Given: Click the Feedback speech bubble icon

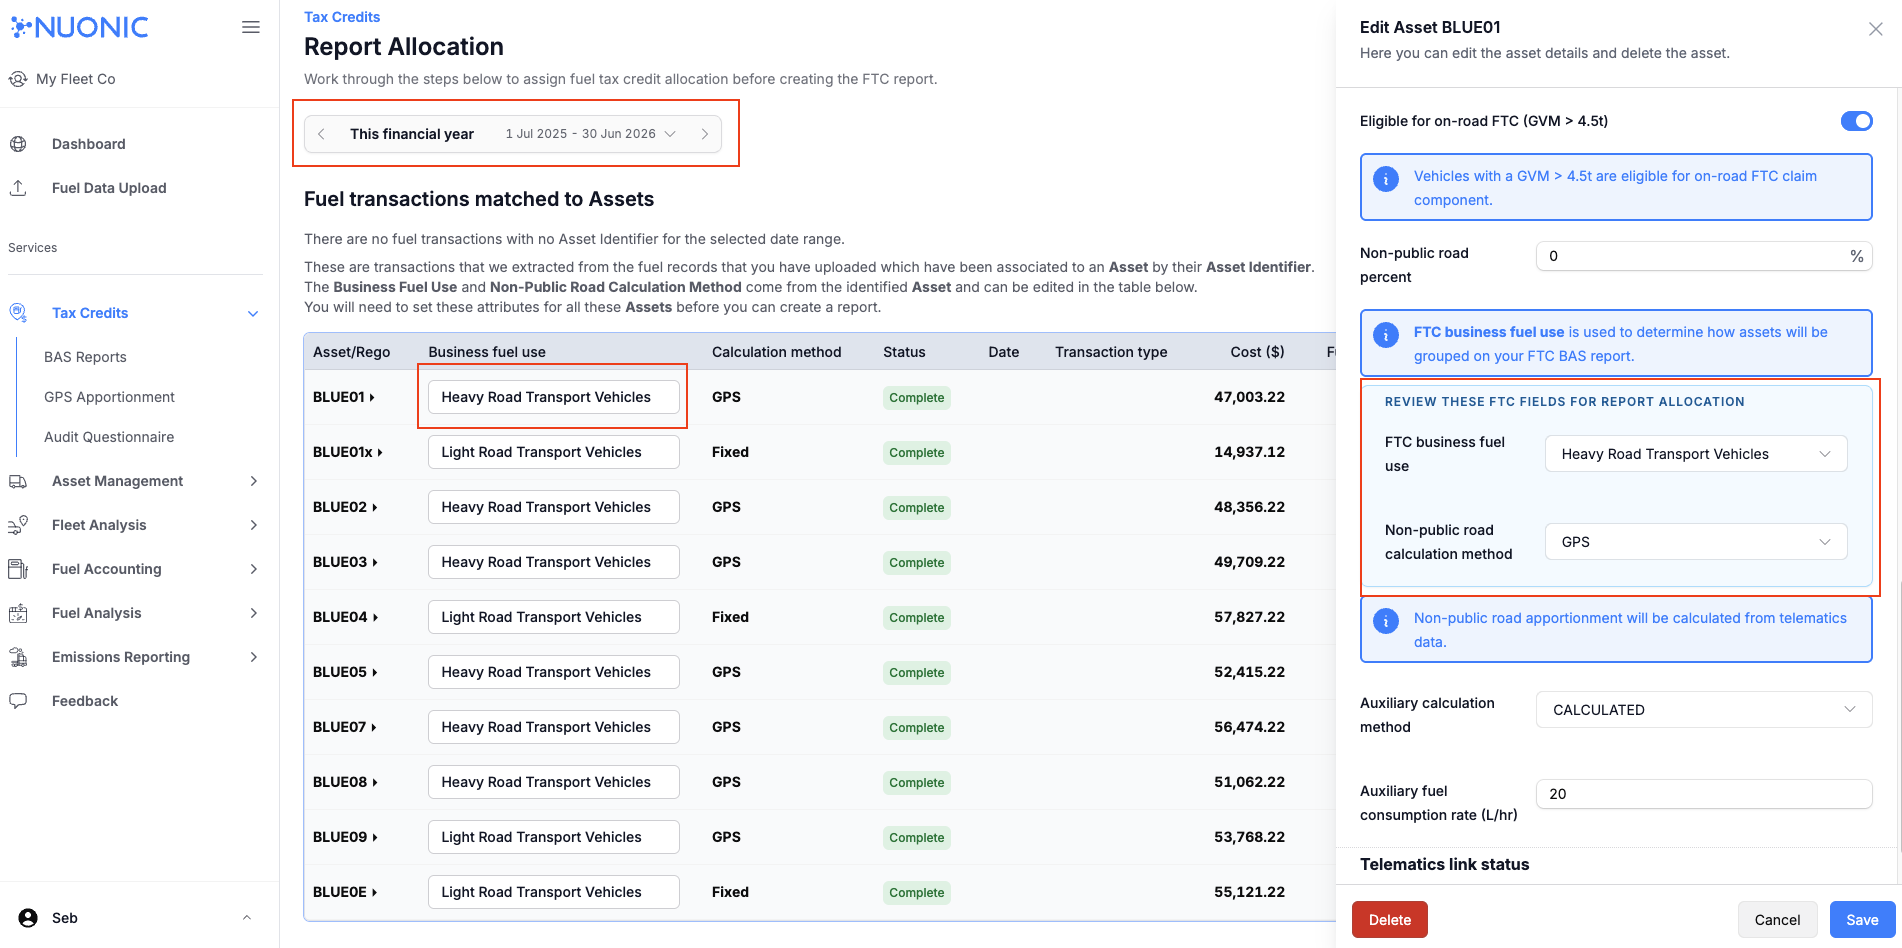Looking at the screenshot, I should tap(18, 701).
